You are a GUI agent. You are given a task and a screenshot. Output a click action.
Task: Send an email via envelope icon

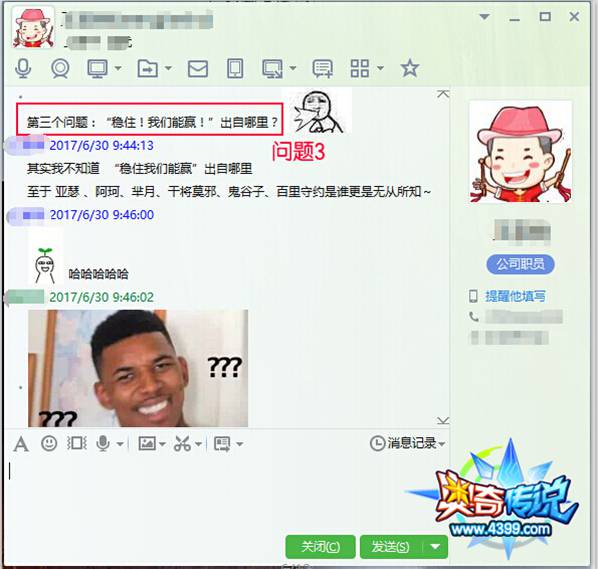tap(198, 69)
